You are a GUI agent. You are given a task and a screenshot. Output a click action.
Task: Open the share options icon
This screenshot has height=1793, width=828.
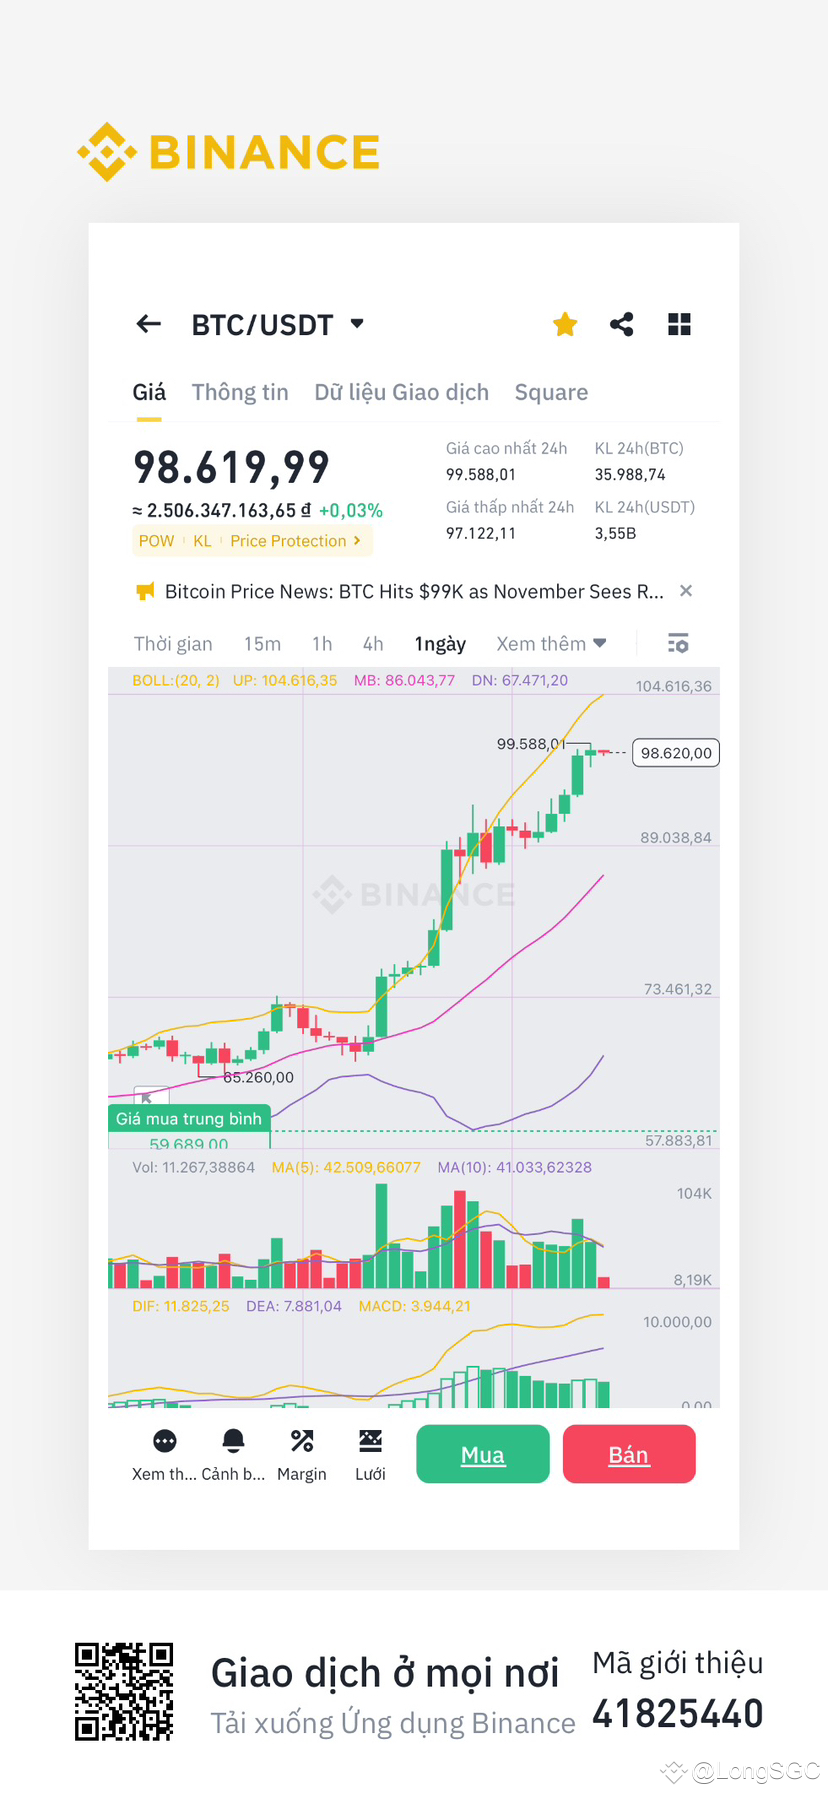tap(622, 324)
